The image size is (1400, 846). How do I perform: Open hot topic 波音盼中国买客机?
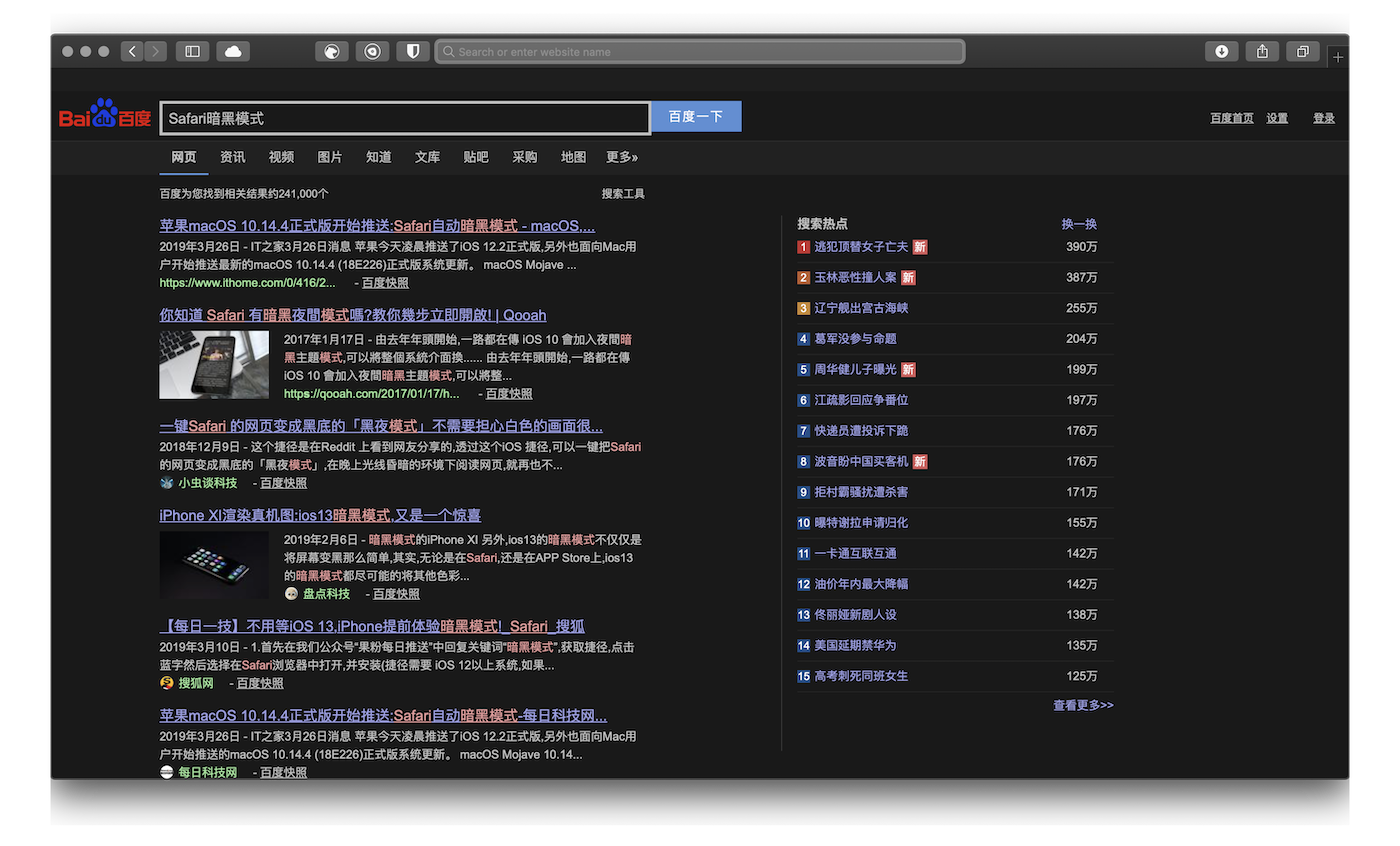(861, 462)
